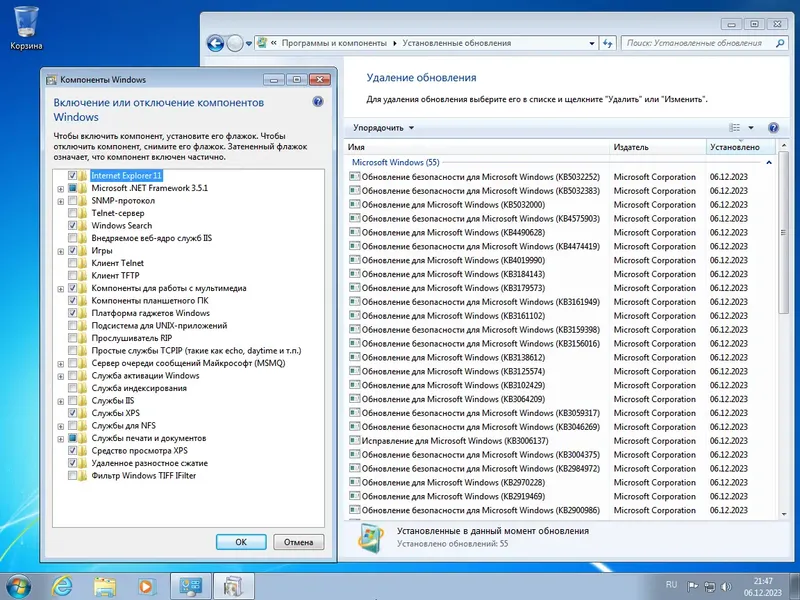Open the network icon in system tray

[710, 587]
